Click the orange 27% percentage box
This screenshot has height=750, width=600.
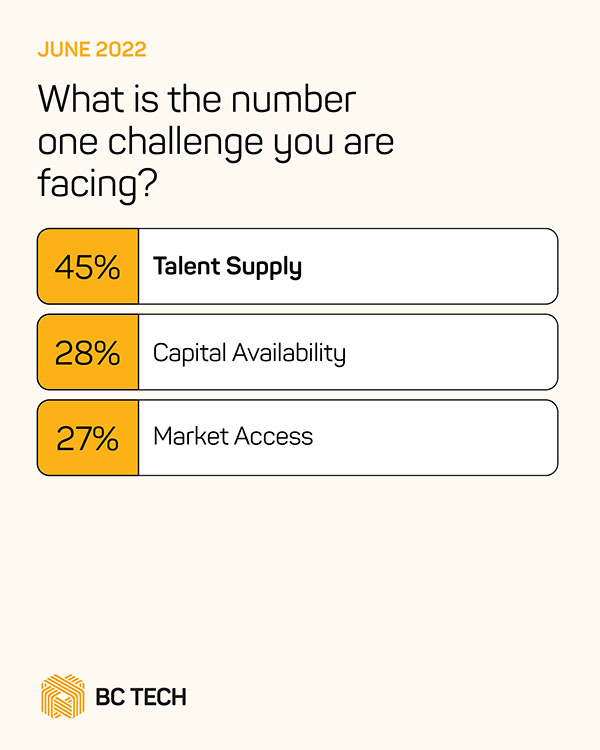click(88, 438)
